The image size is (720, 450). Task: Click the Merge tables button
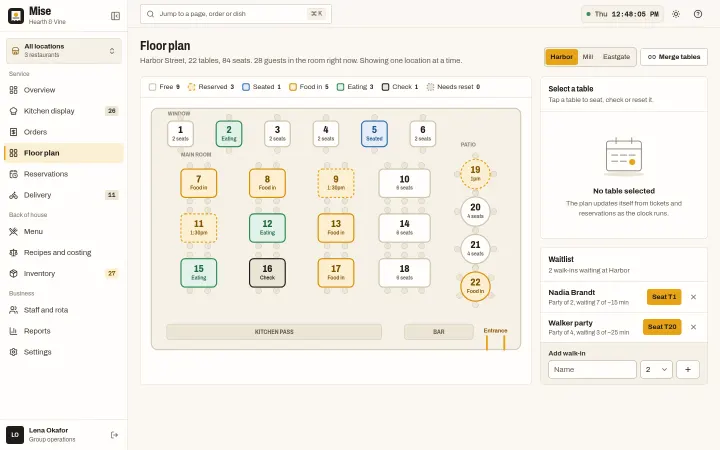point(674,57)
